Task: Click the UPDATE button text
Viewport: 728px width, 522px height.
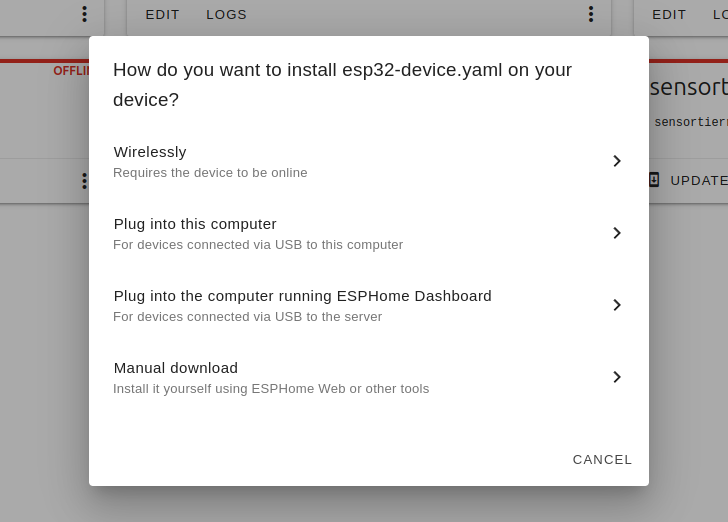Action: tap(698, 180)
